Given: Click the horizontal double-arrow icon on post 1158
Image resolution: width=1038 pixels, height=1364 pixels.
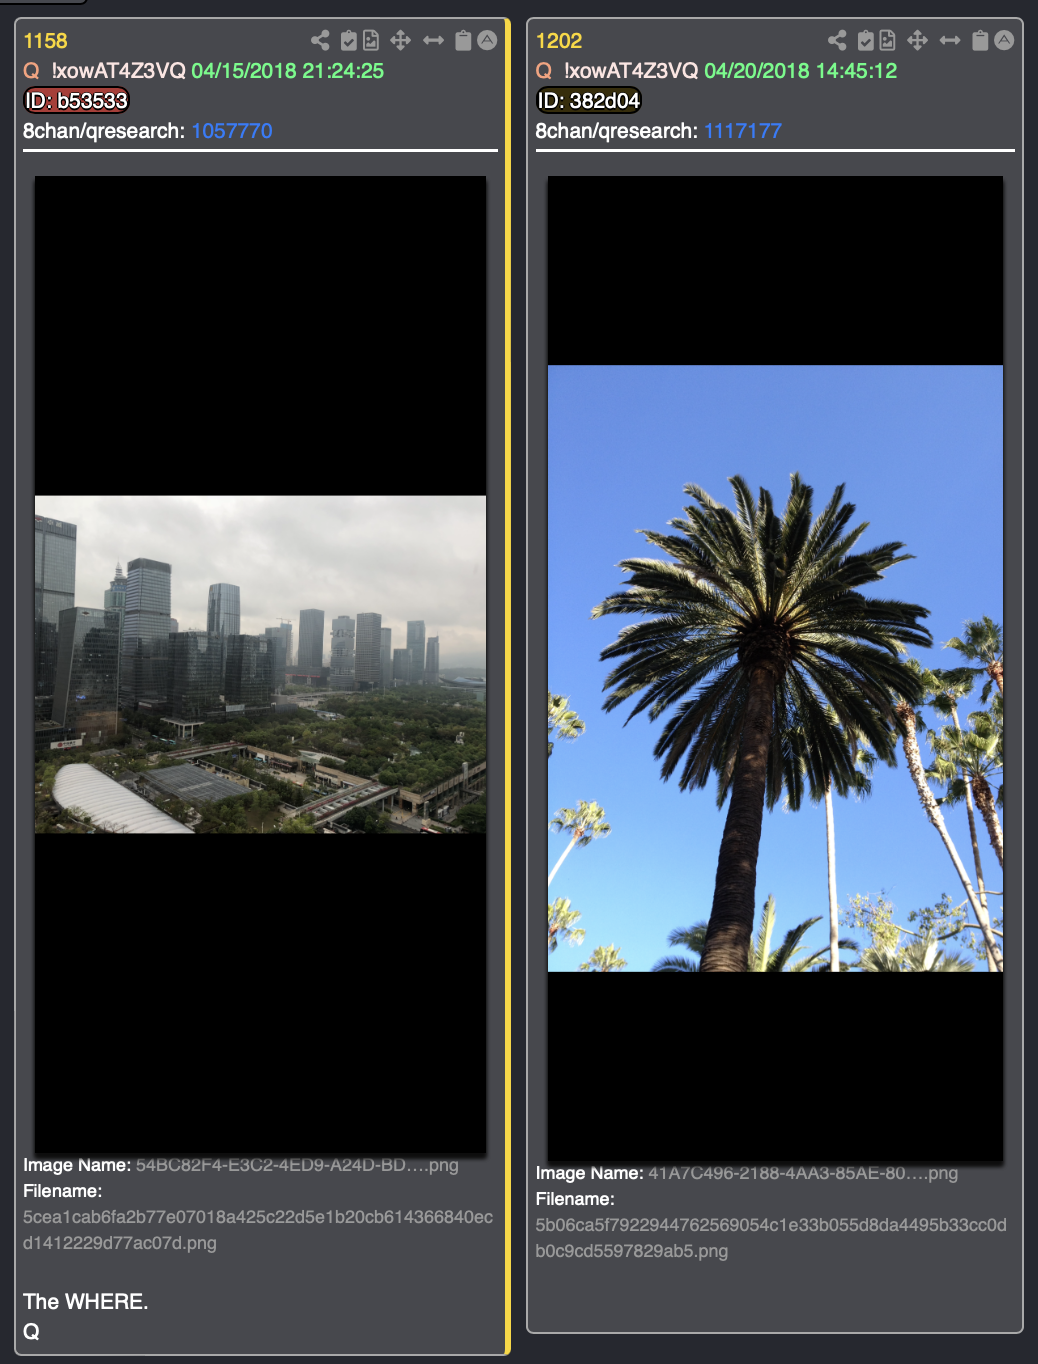Looking at the screenshot, I should click(433, 40).
